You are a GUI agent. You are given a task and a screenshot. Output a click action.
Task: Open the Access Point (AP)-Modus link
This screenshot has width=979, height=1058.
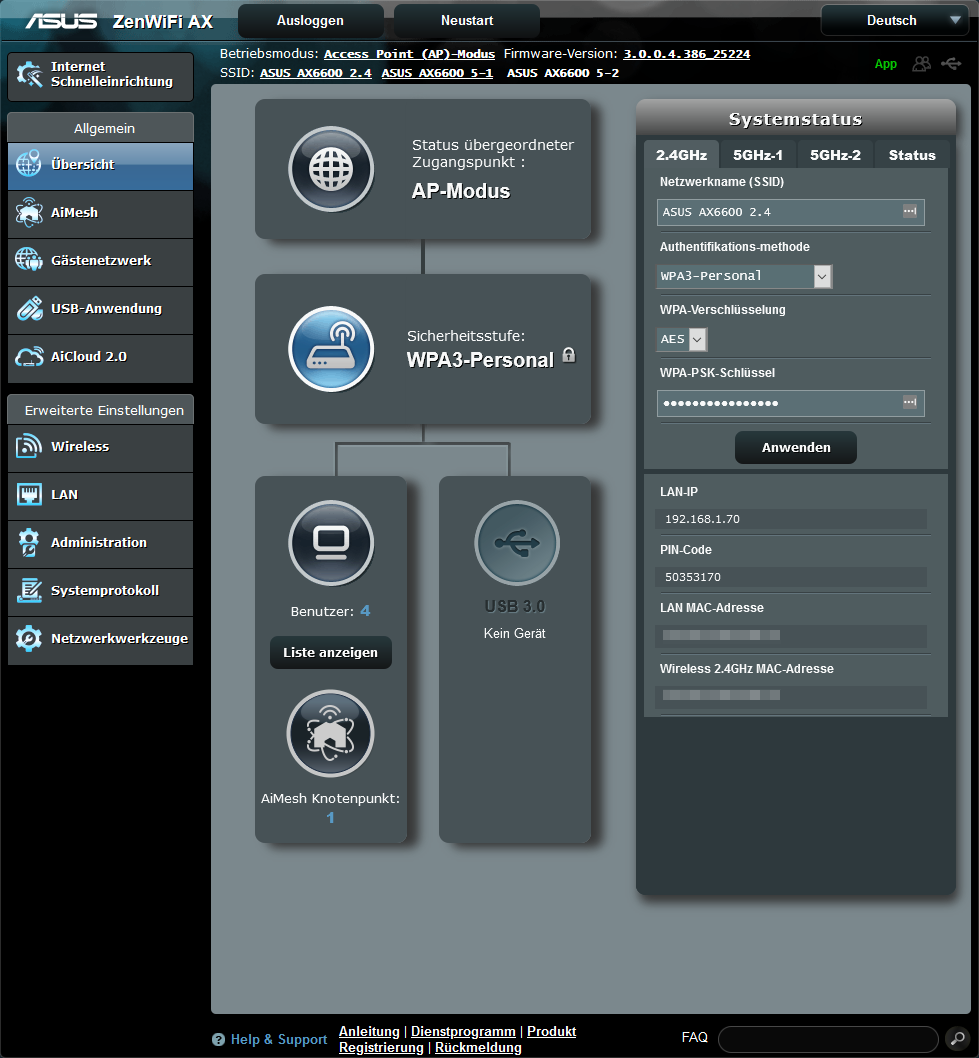click(x=410, y=54)
